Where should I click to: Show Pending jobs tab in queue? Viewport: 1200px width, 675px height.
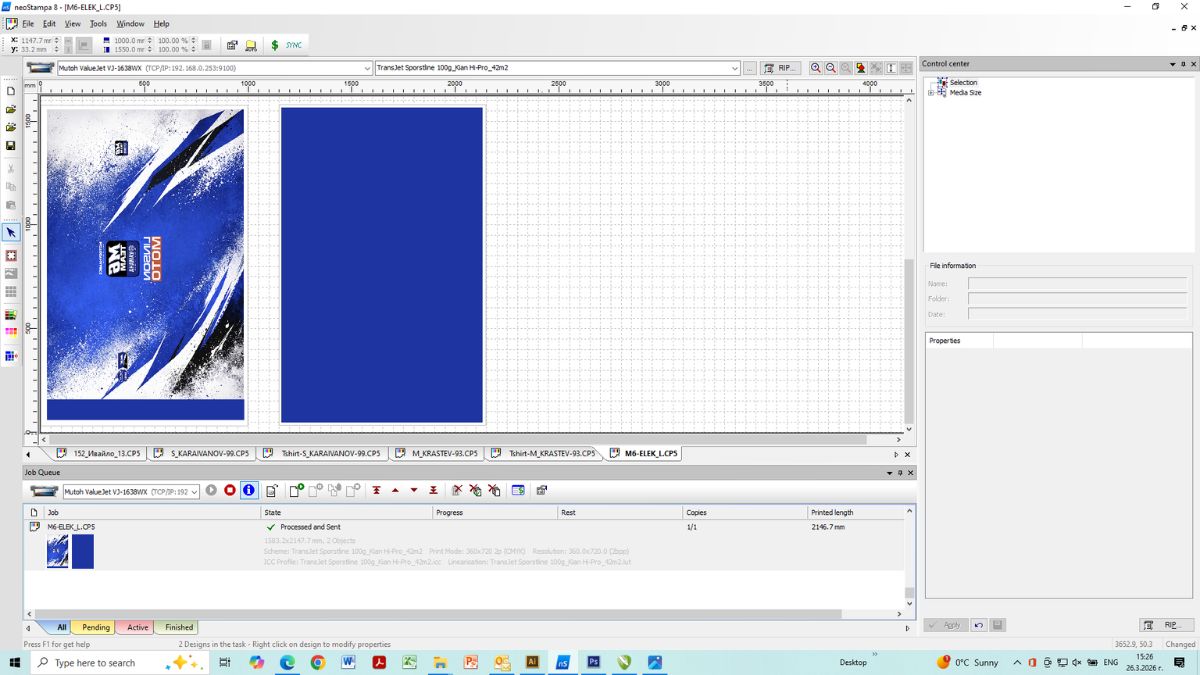click(96, 627)
